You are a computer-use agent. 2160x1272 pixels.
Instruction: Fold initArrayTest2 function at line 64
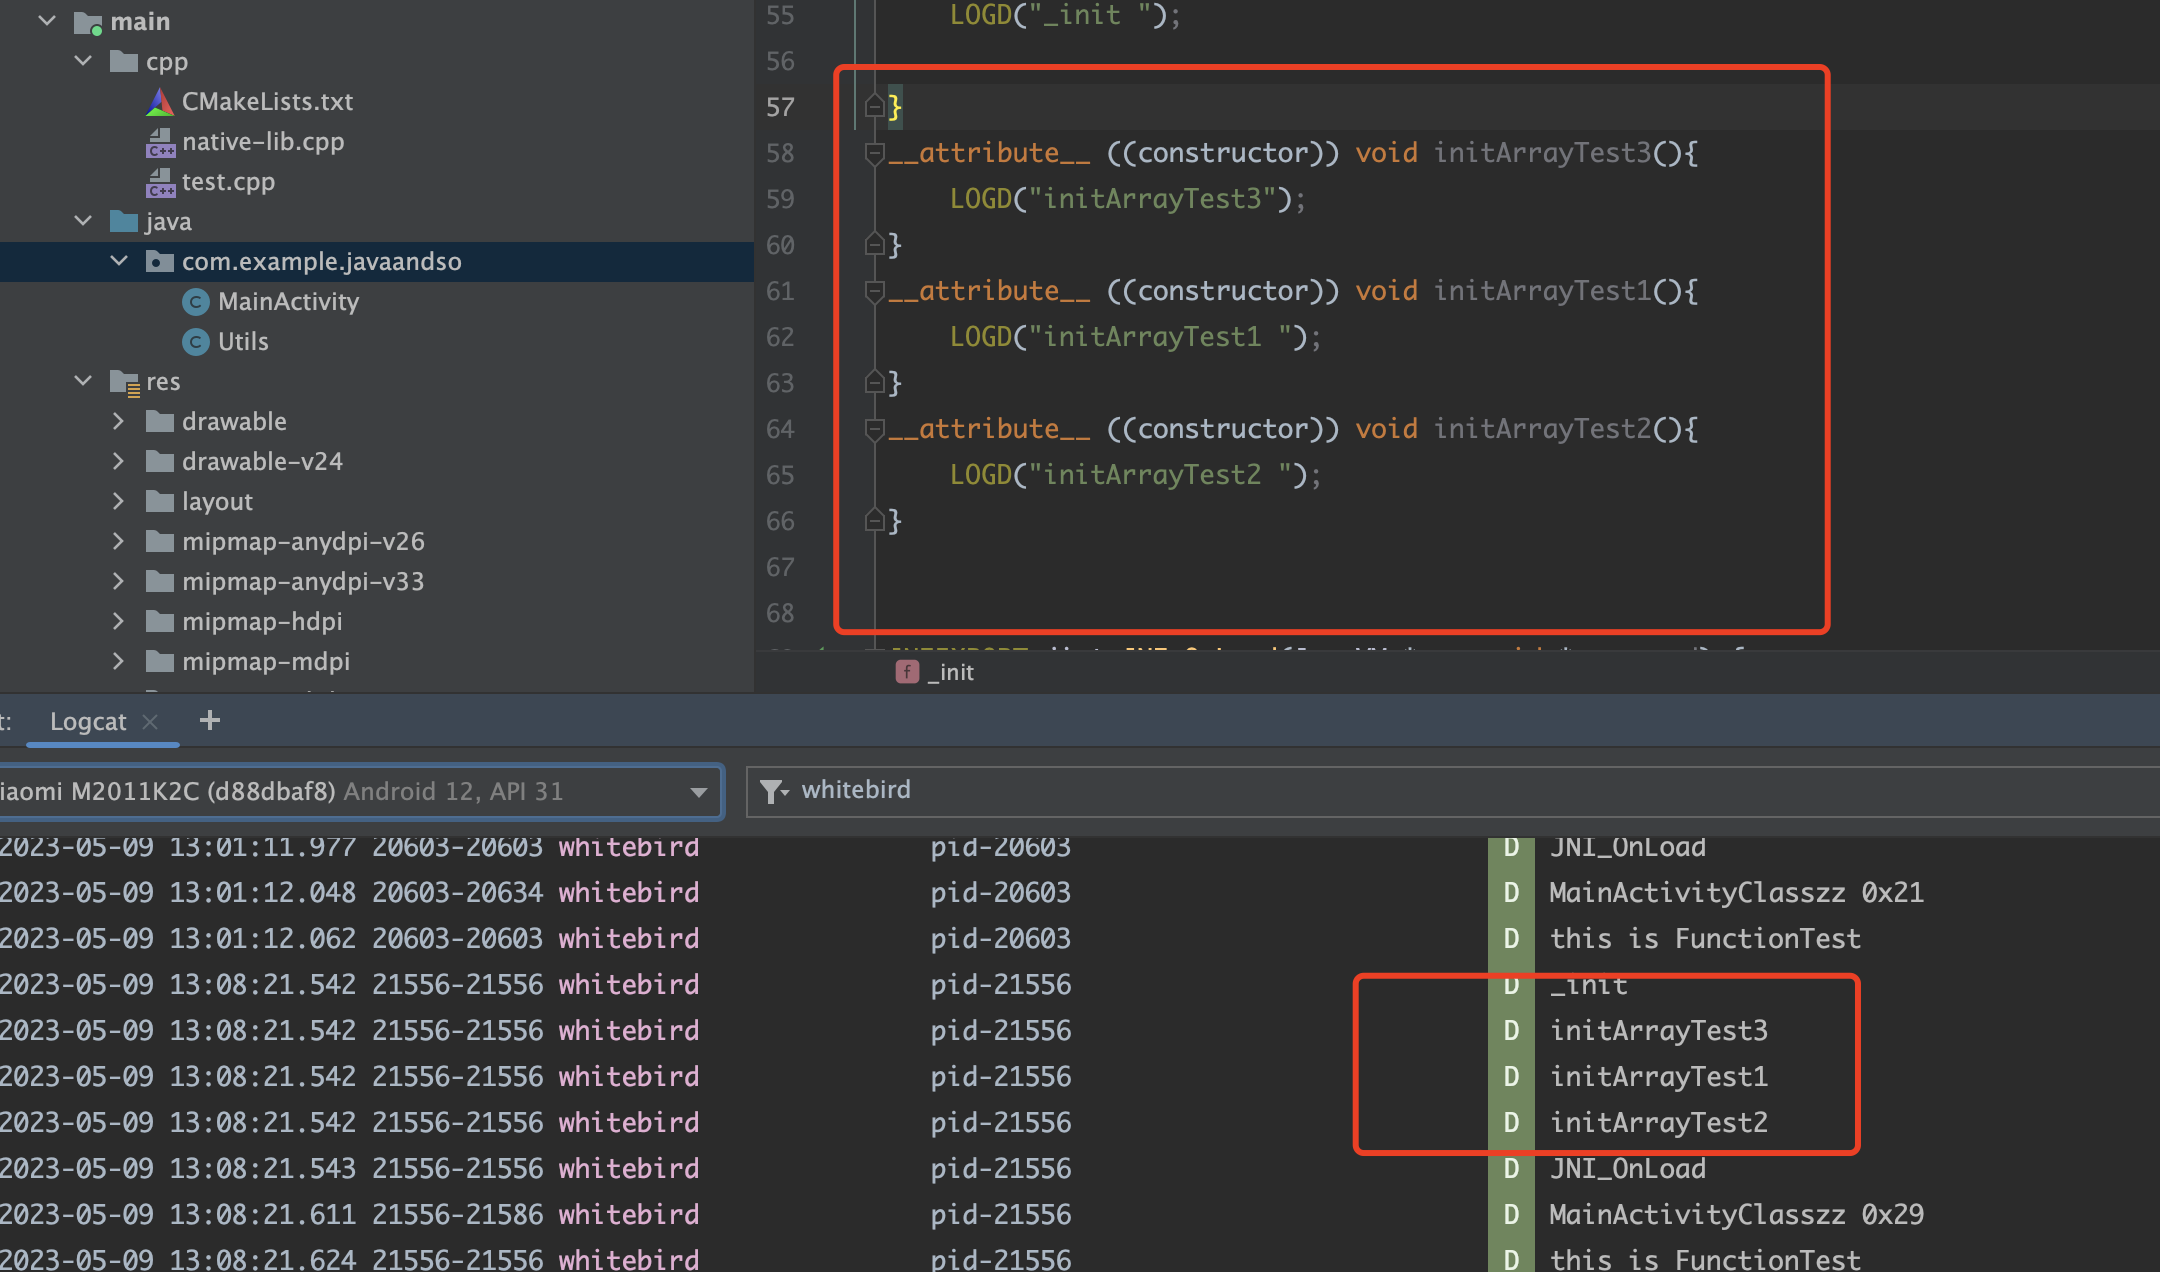click(874, 429)
